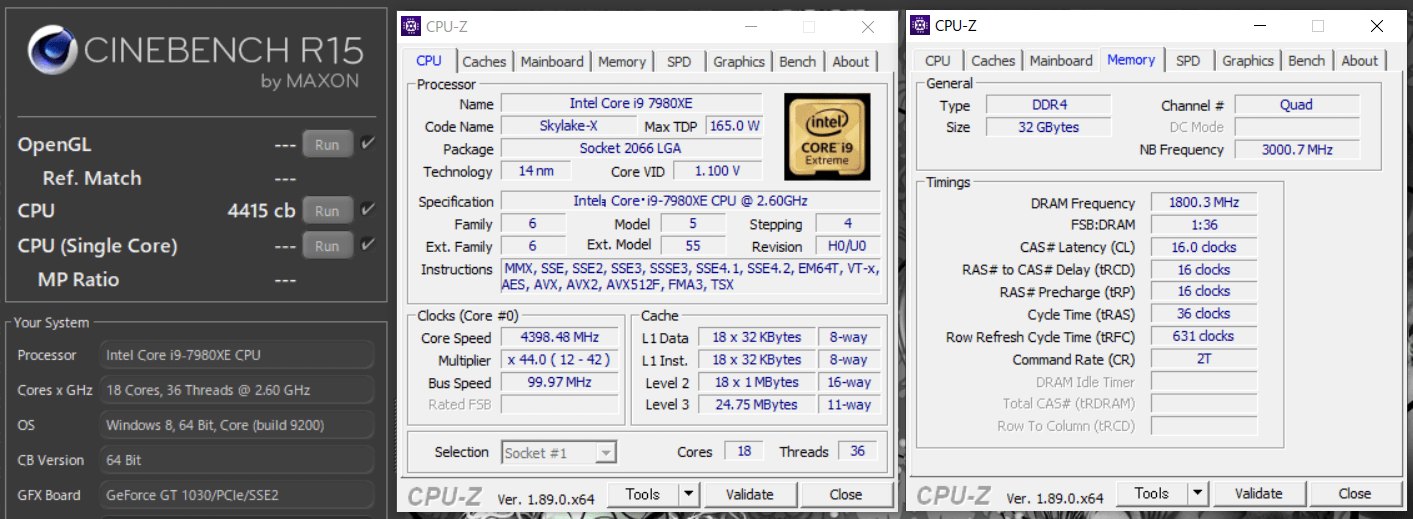Click the processor Name field
1413x519 pixels.
(x=631, y=104)
